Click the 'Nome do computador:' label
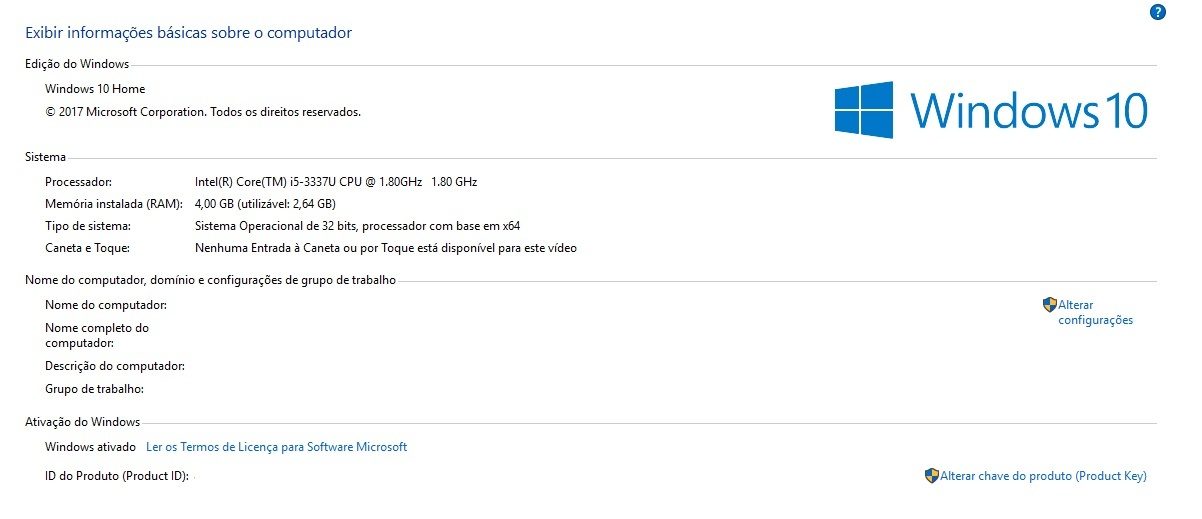Screen dimensions: 1202x519 (x=106, y=304)
